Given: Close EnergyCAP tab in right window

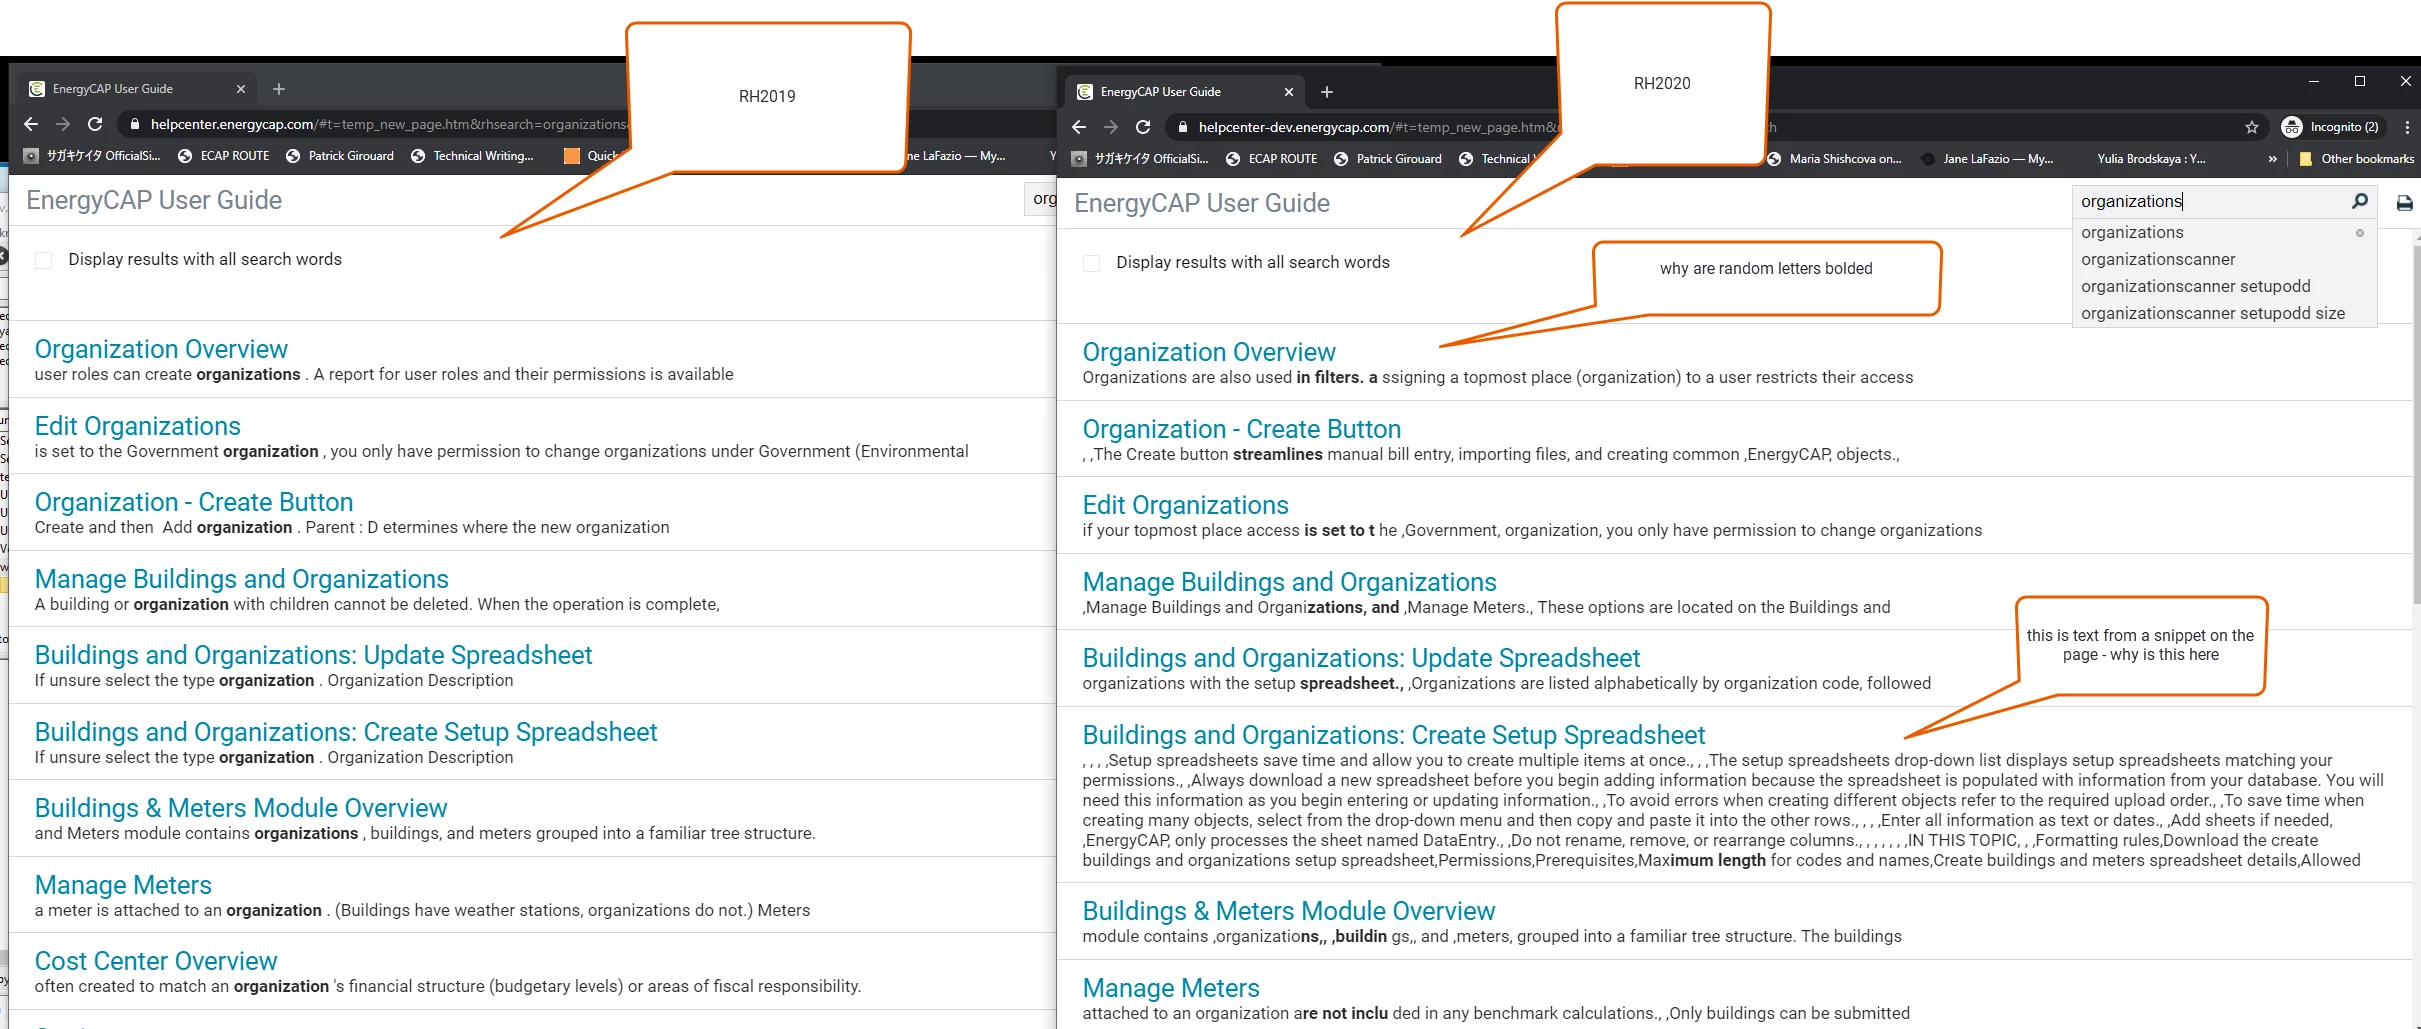Looking at the screenshot, I should pos(1289,92).
